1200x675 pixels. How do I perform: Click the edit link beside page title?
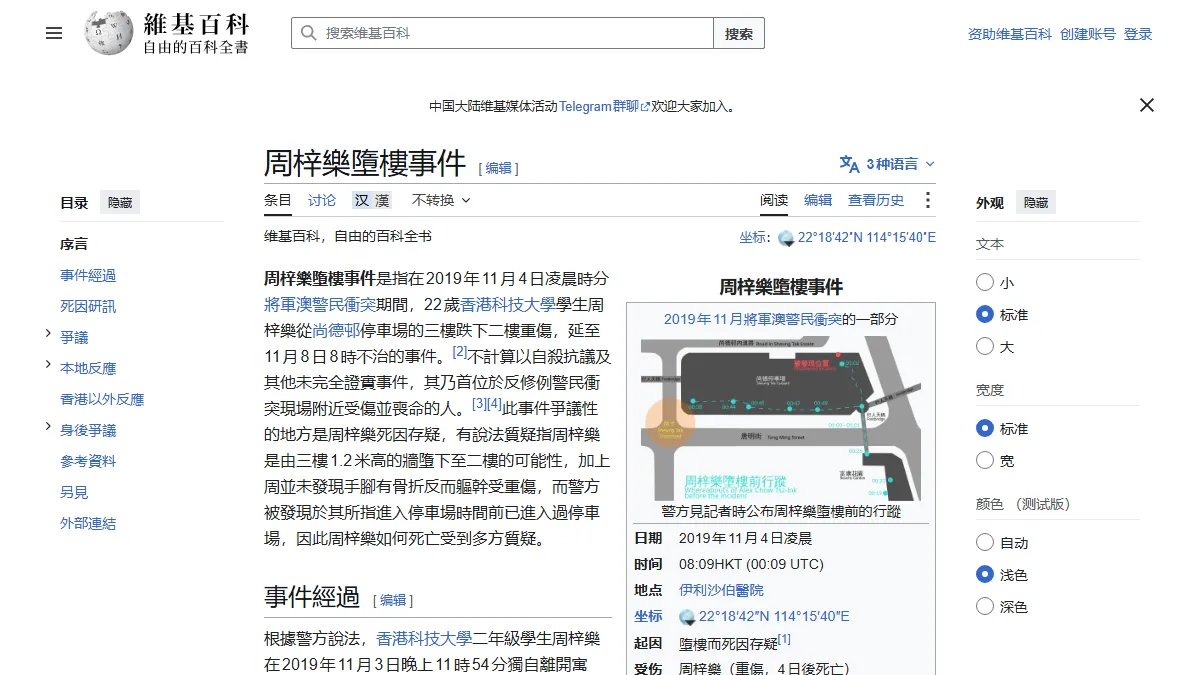coord(499,168)
